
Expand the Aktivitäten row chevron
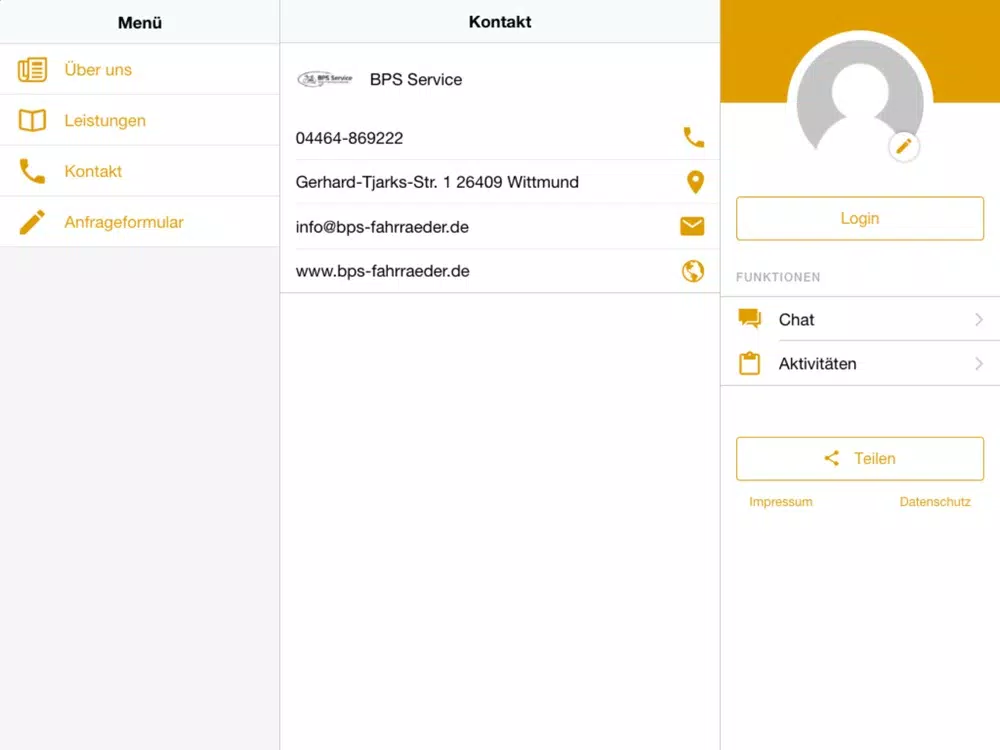click(978, 364)
